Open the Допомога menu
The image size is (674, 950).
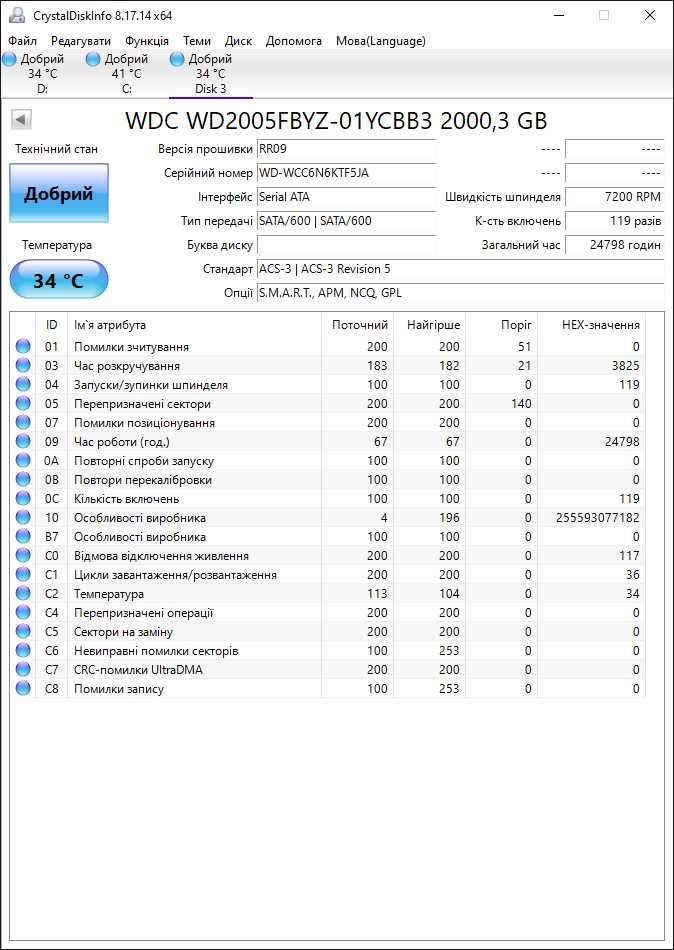293,41
